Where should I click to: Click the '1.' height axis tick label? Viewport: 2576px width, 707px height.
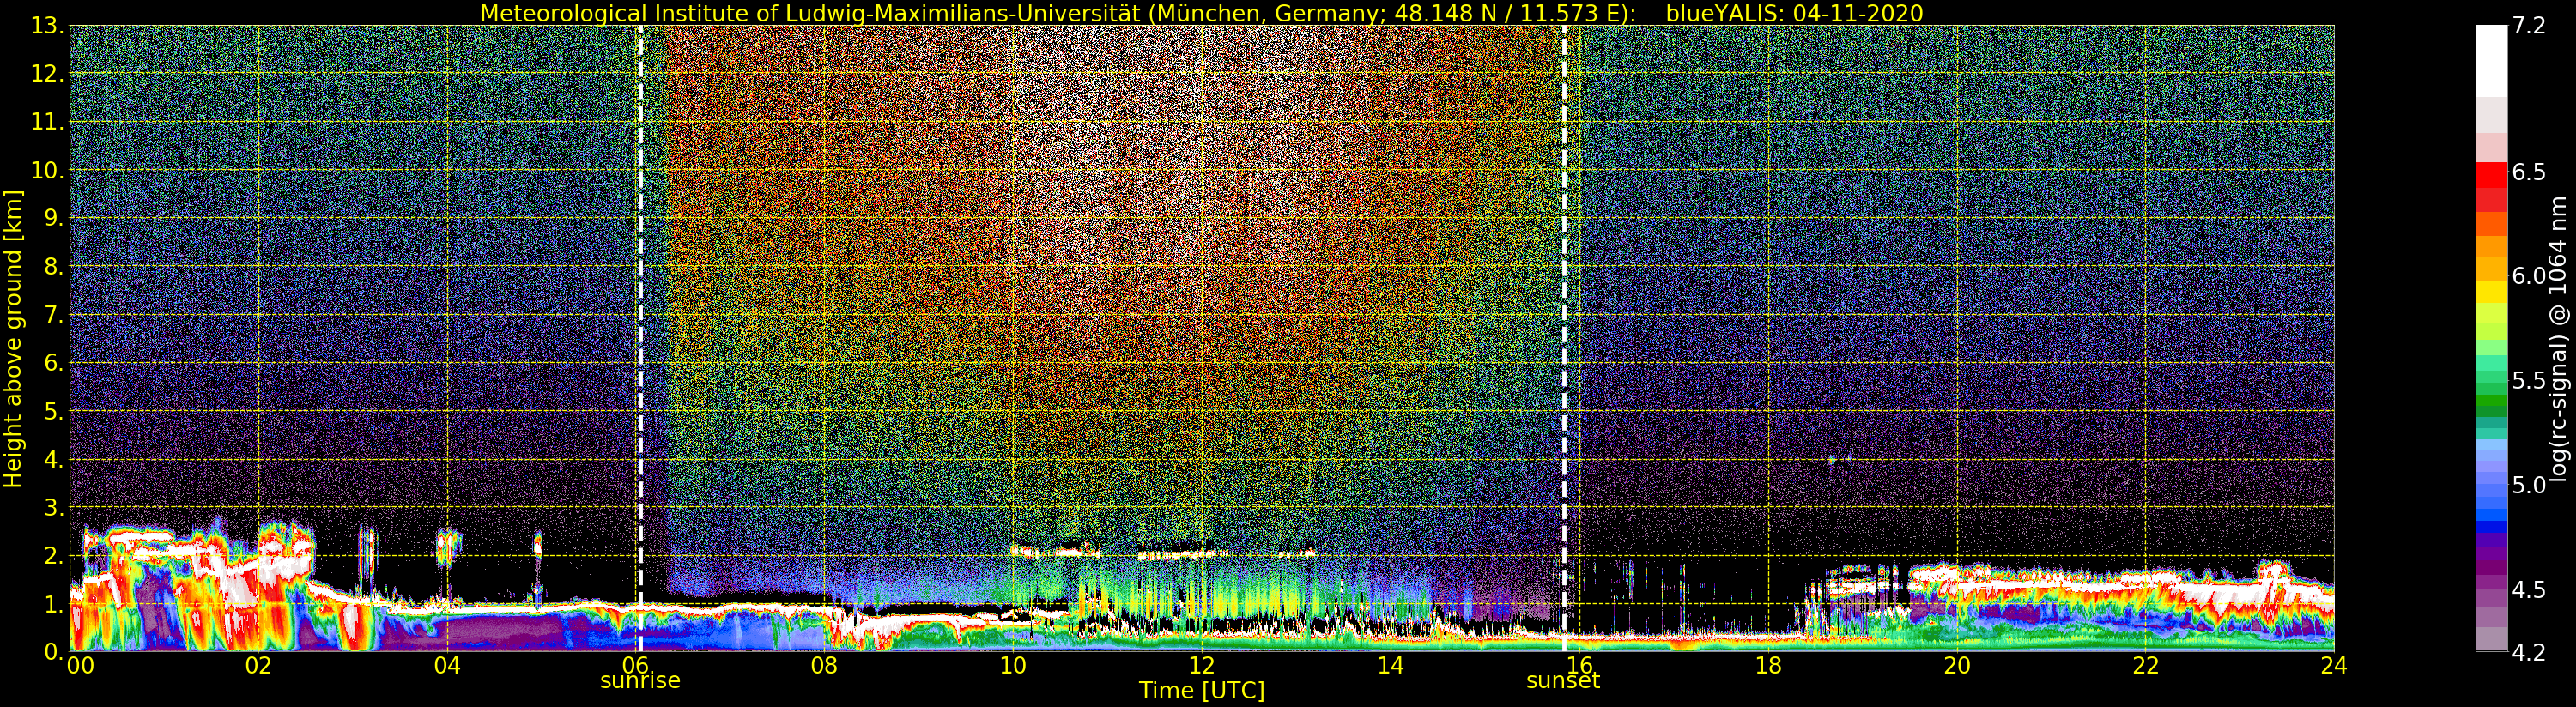point(53,604)
